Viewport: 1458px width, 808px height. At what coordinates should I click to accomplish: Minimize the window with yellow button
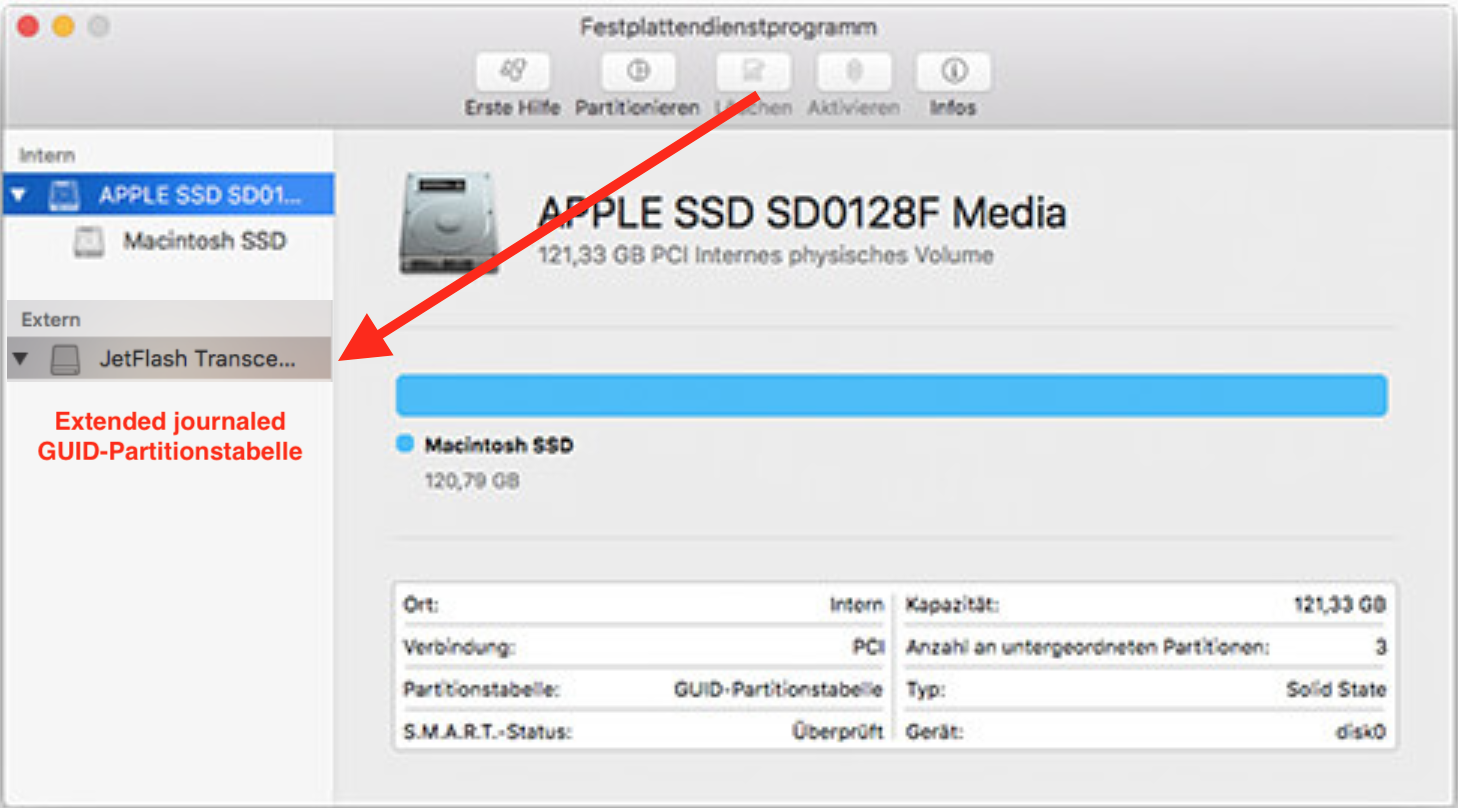[x=63, y=27]
